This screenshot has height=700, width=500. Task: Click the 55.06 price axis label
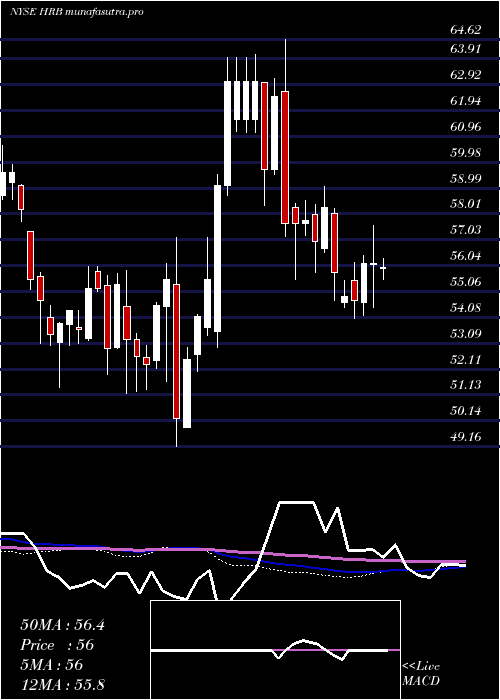tap(466, 282)
